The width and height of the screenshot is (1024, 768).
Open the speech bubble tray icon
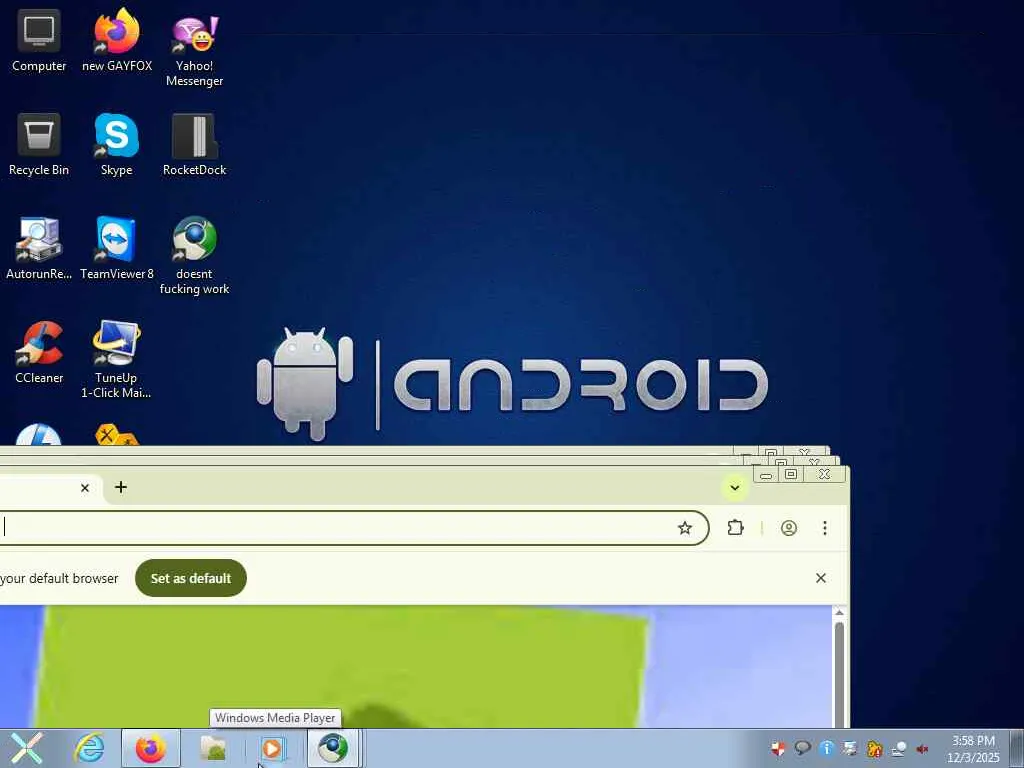coord(802,748)
